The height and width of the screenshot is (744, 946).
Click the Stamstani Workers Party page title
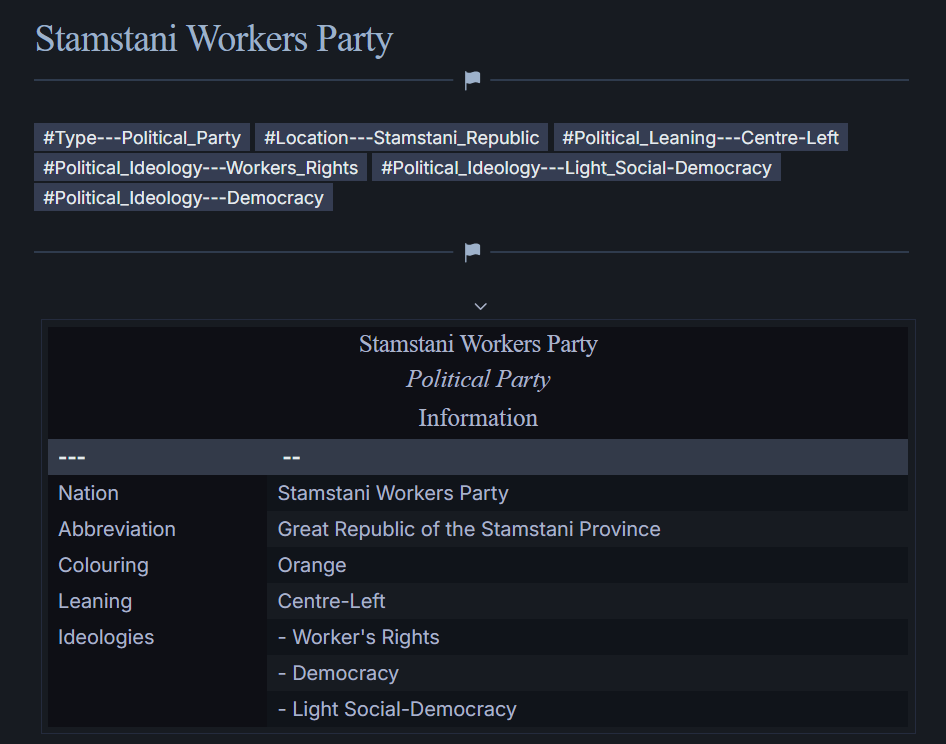pyautogui.click(x=214, y=39)
